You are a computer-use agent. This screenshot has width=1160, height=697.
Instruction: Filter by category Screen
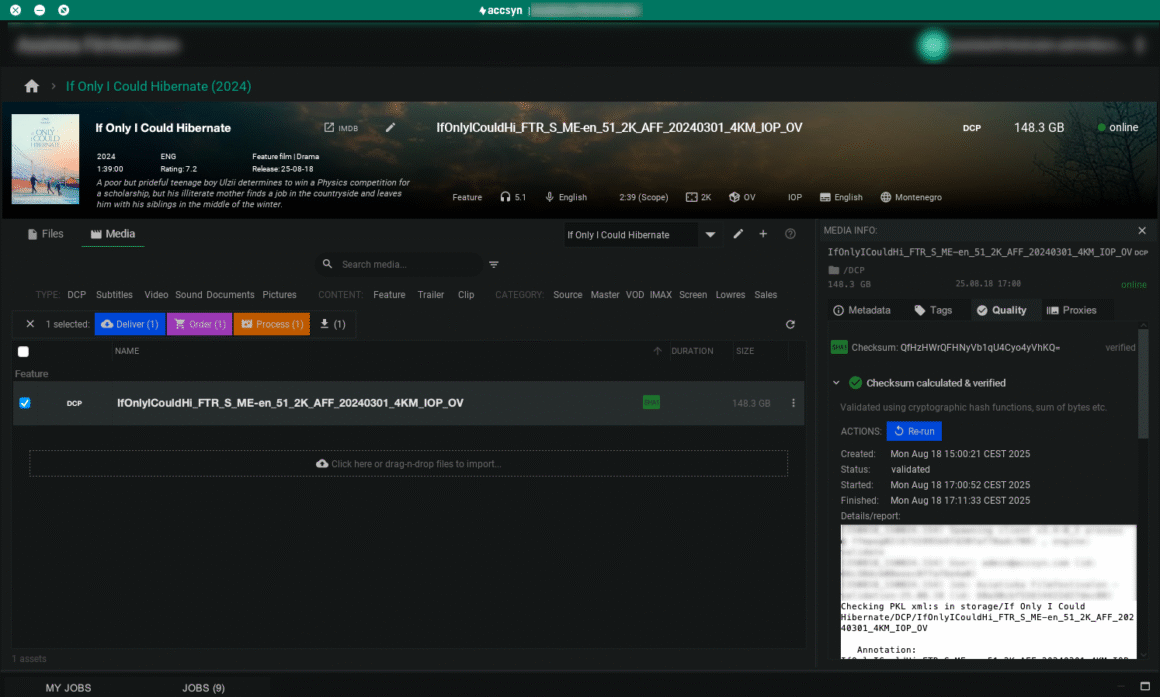693,294
